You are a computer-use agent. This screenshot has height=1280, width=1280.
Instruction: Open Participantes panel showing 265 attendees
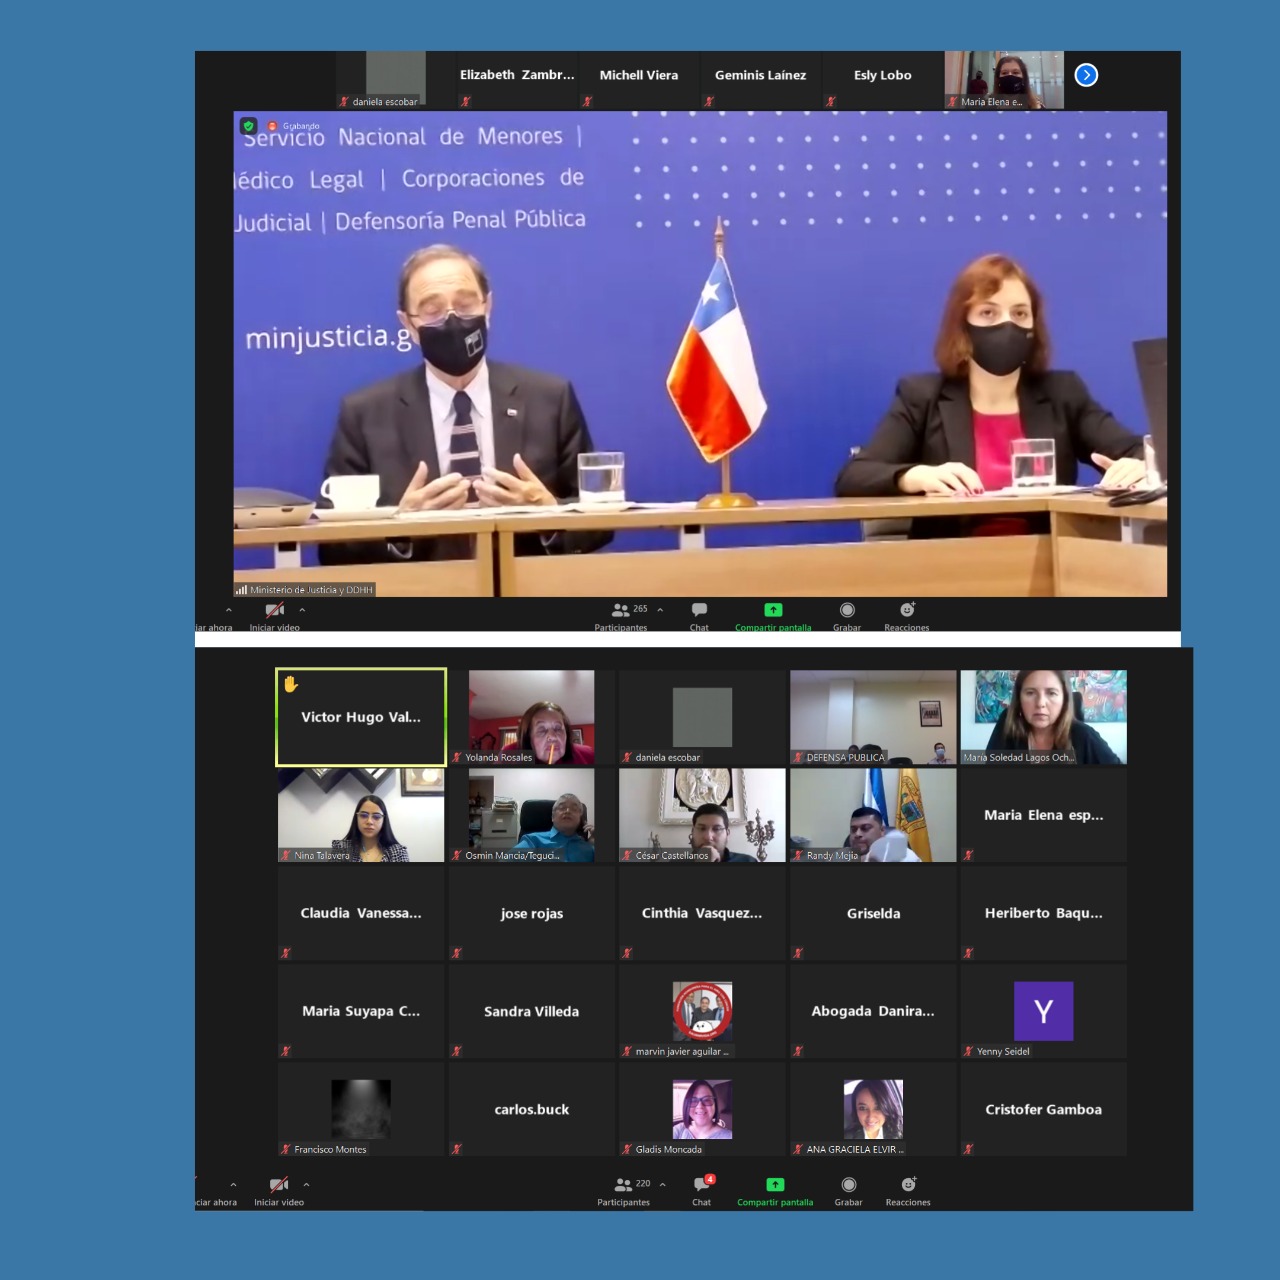(x=621, y=610)
